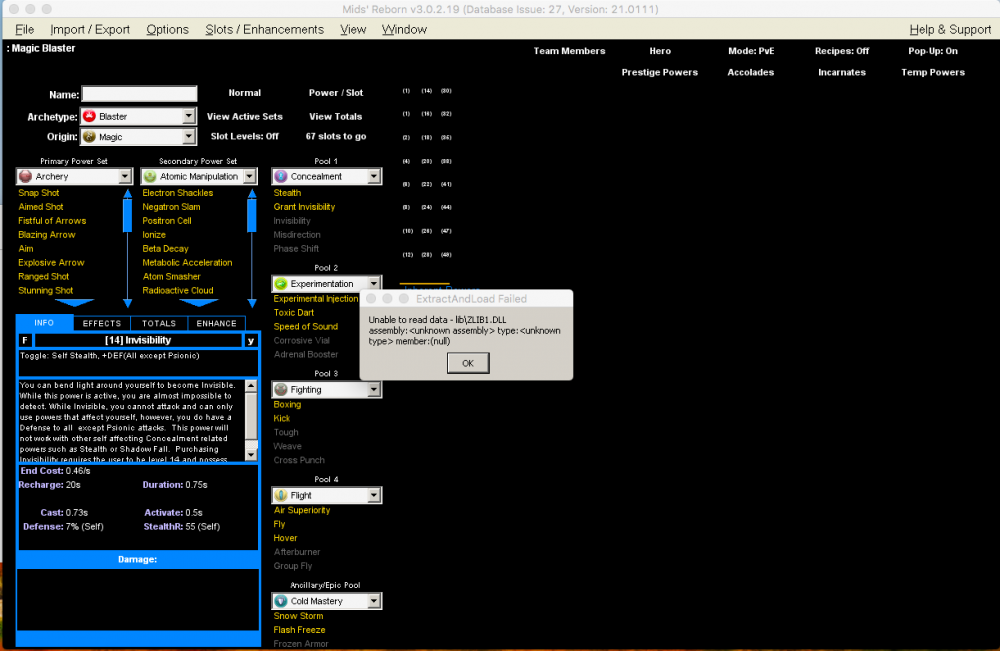Open the Archetype dropdown arrow
1000x651 pixels.
[189, 117]
